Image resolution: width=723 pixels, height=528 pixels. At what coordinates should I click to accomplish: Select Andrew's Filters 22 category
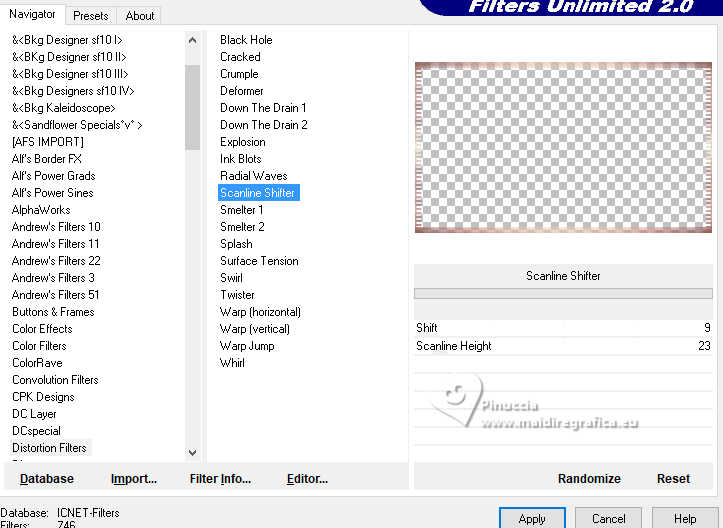(56, 261)
